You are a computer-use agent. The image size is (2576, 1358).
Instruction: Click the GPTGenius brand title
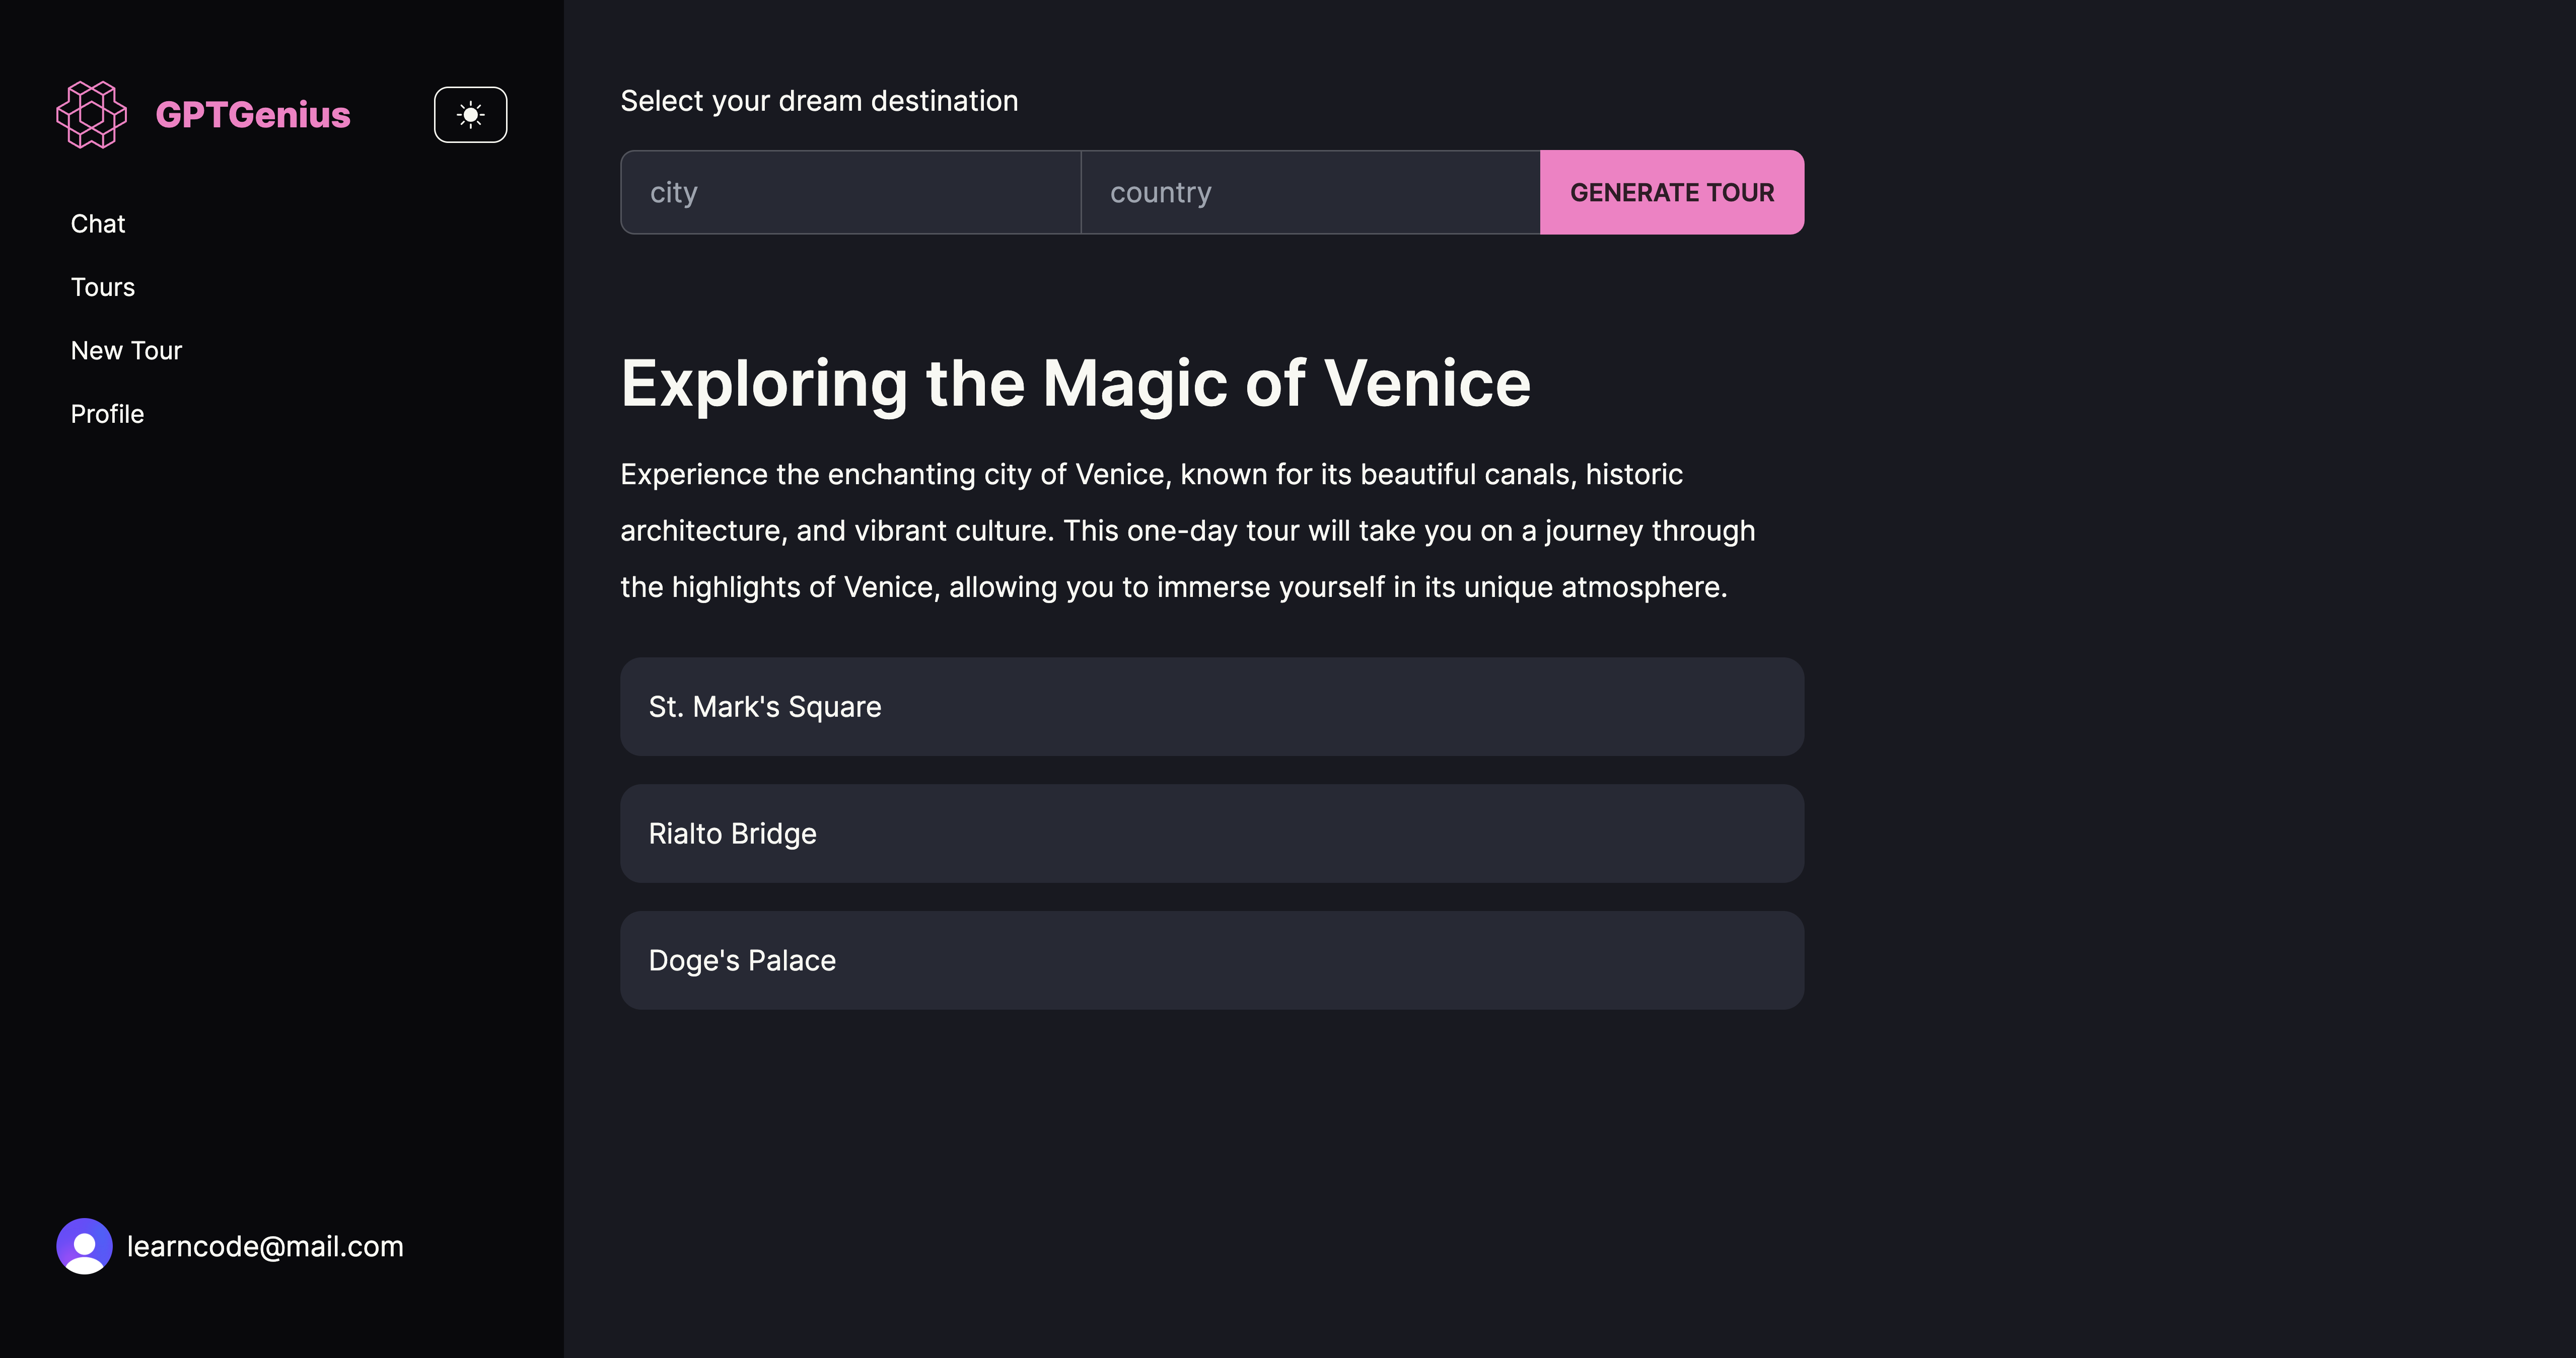(253, 115)
